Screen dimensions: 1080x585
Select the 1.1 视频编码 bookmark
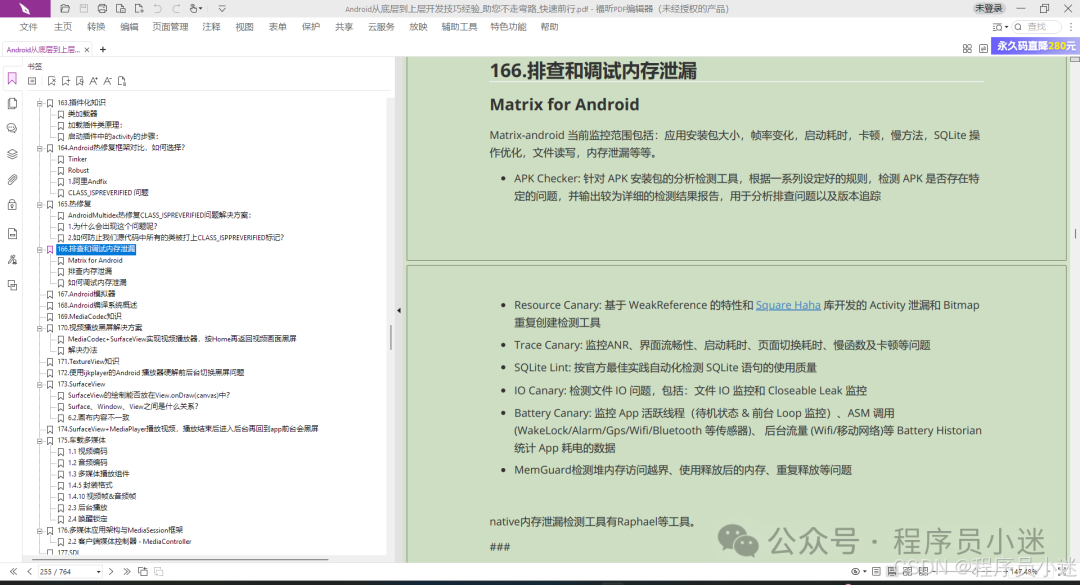87,451
